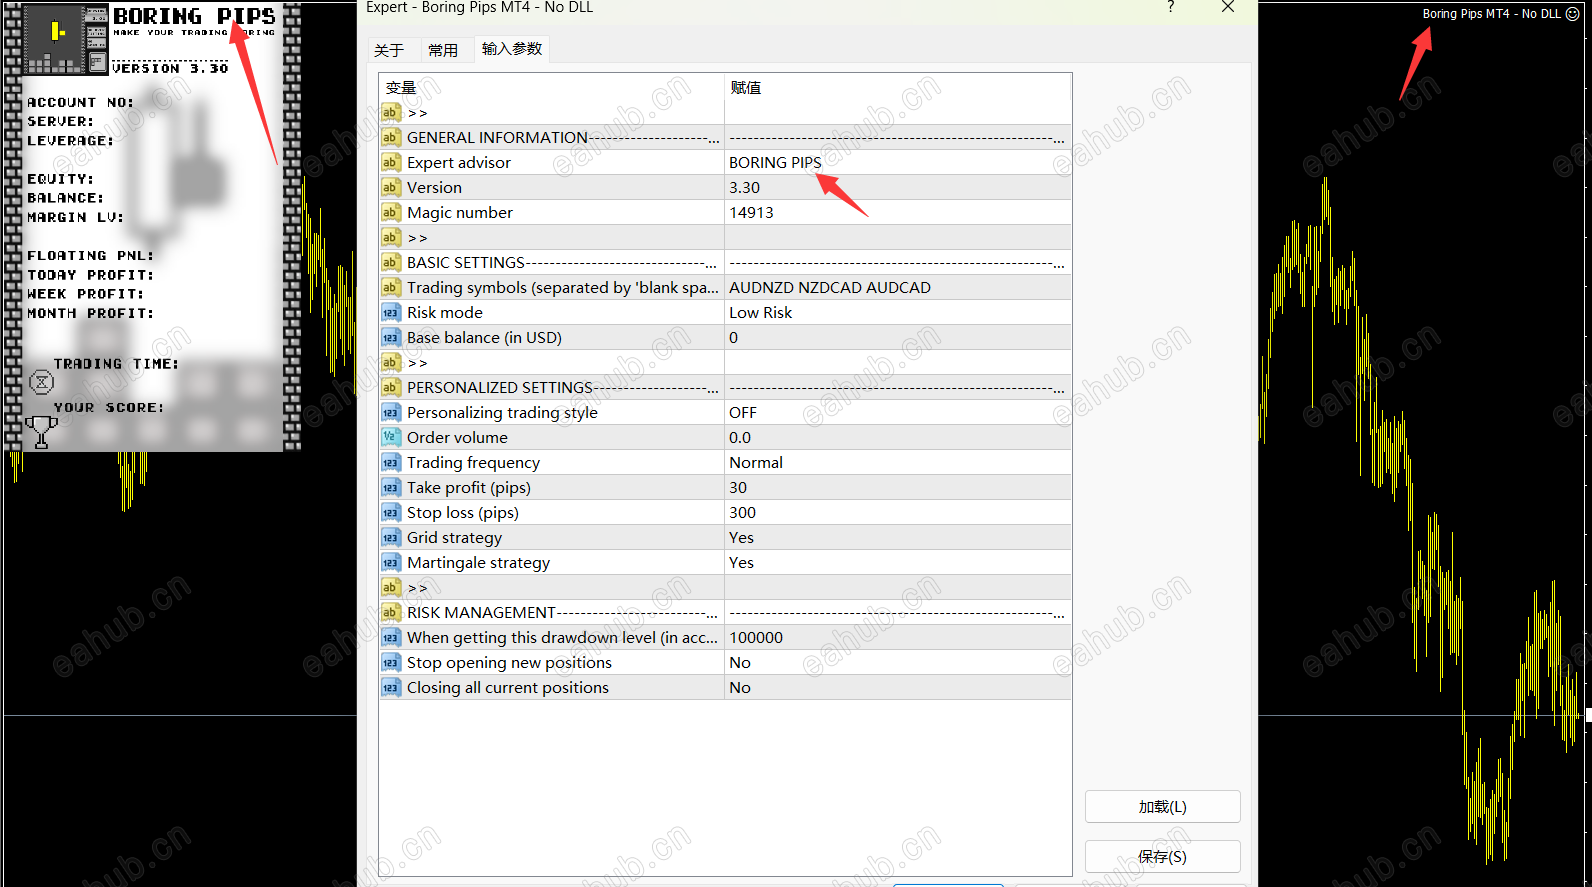1592x887 pixels.
Task: Select the Expert advisor value BORING PIPS
Action: pyautogui.click(x=775, y=163)
